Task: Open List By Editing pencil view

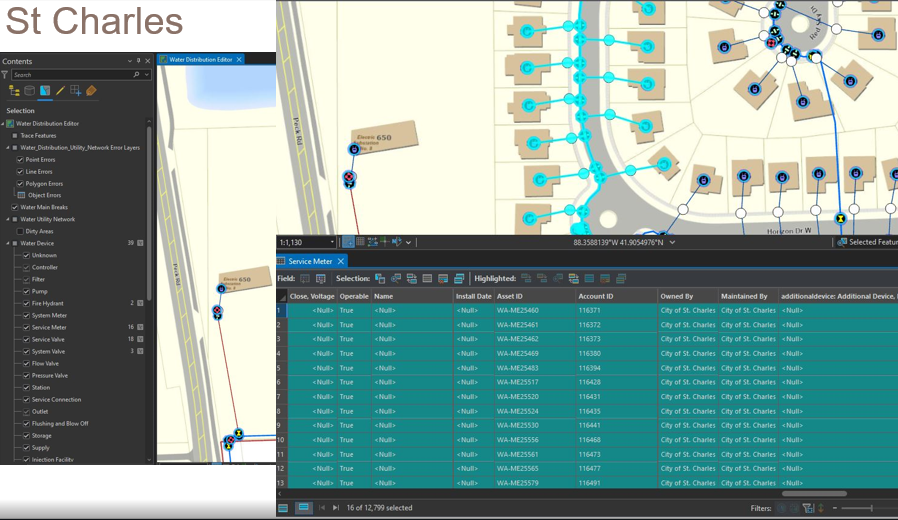Action: pos(60,90)
